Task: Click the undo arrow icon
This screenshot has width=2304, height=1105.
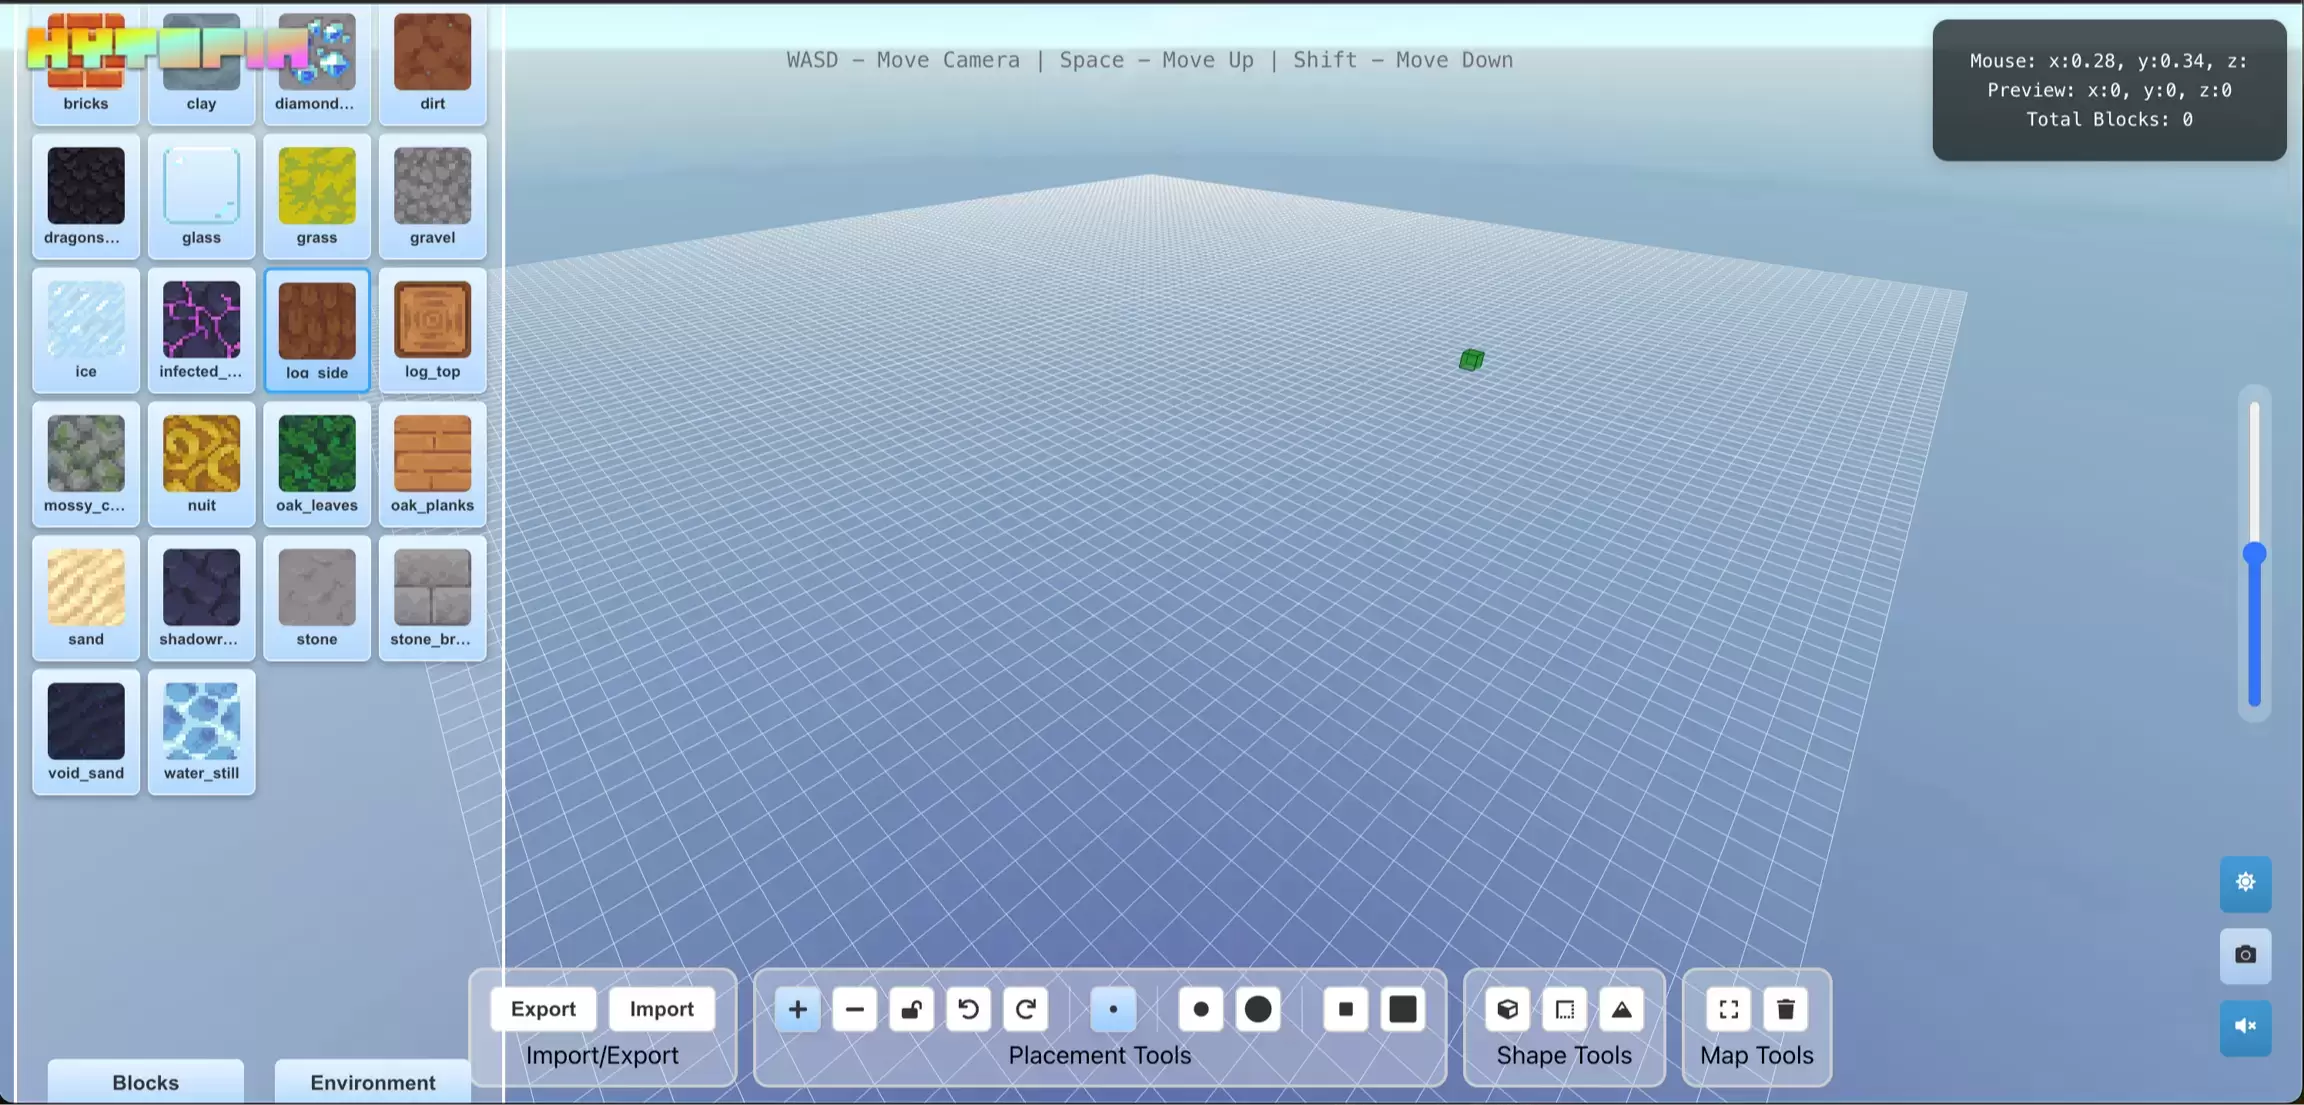Action: tap(968, 1010)
